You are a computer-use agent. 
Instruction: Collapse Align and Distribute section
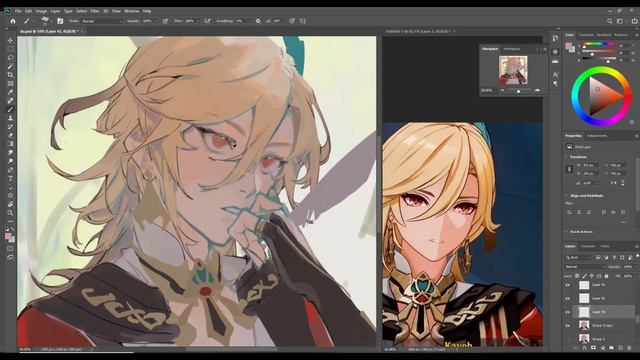(x=567, y=196)
